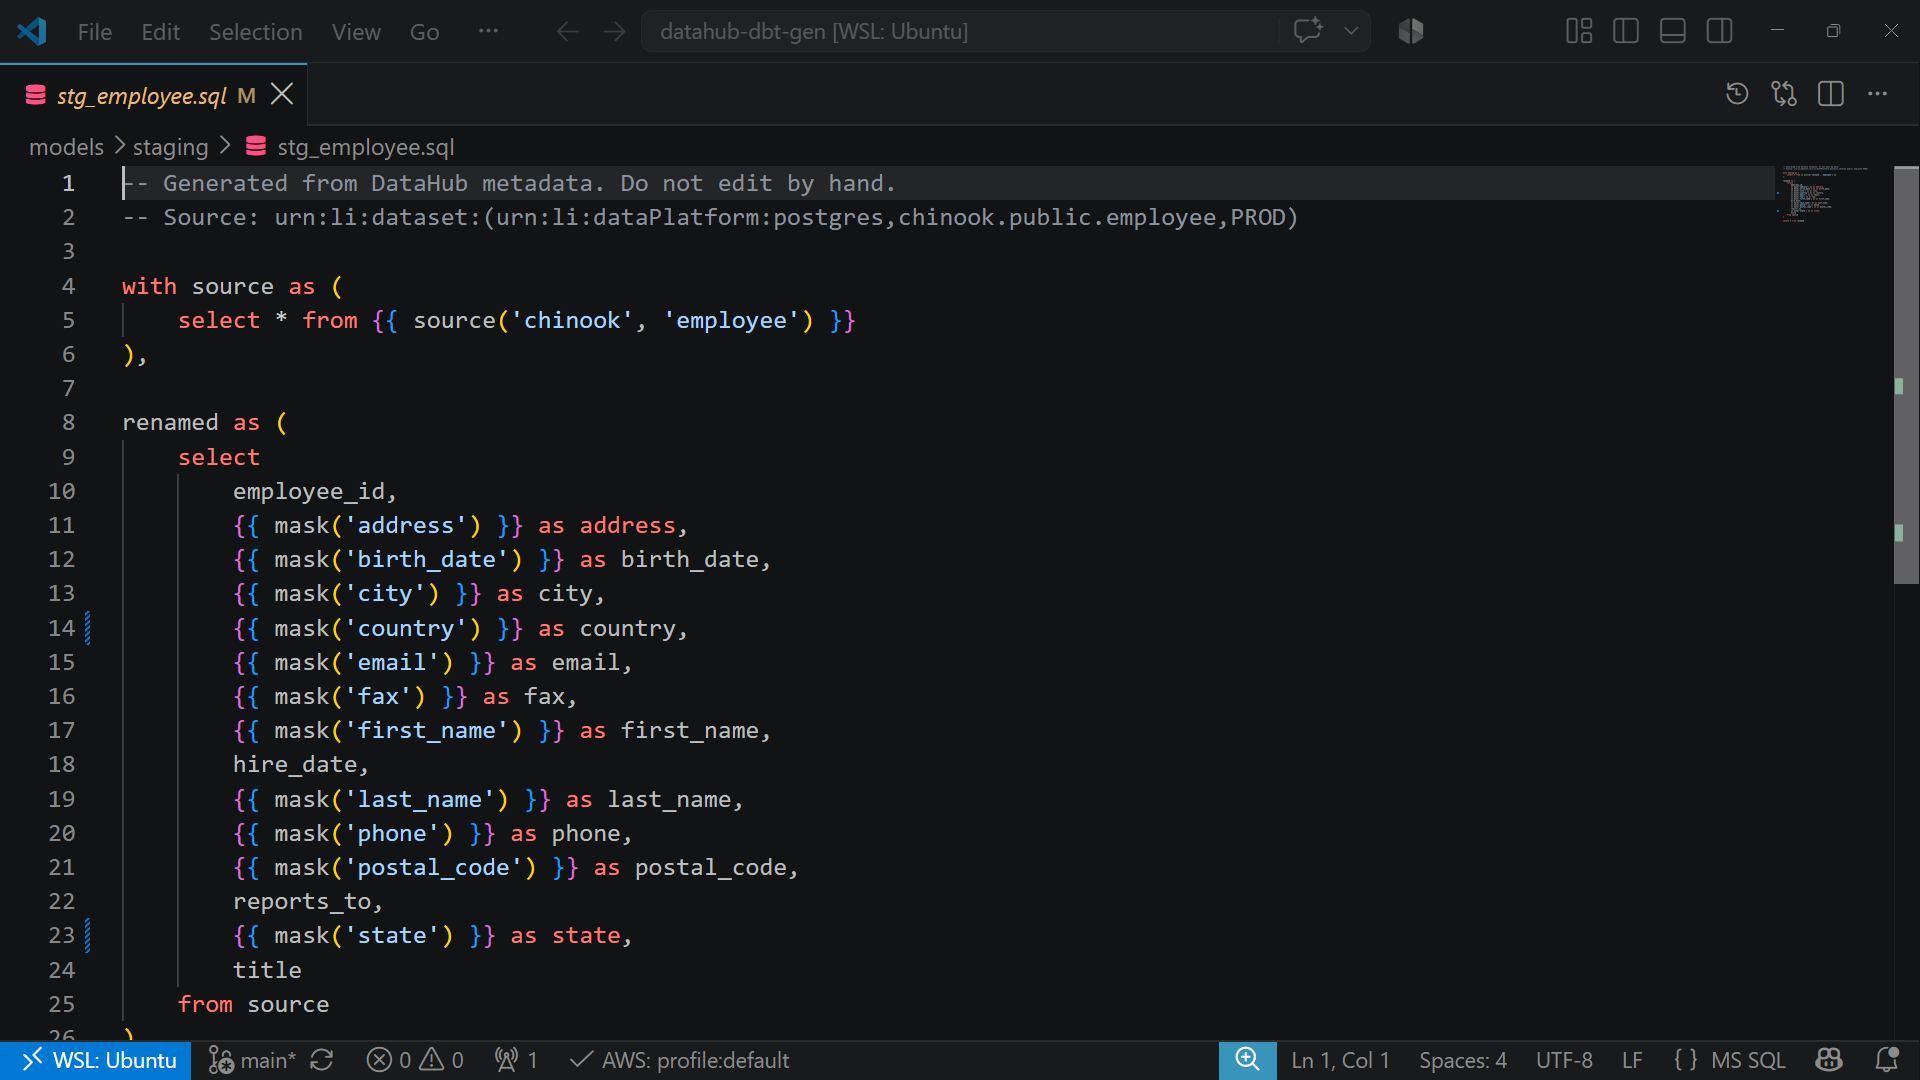Viewport: 1920px width, 1080px height.
Task: Click Ln 1, Col 1 position indicator
Action: 1340,1060
